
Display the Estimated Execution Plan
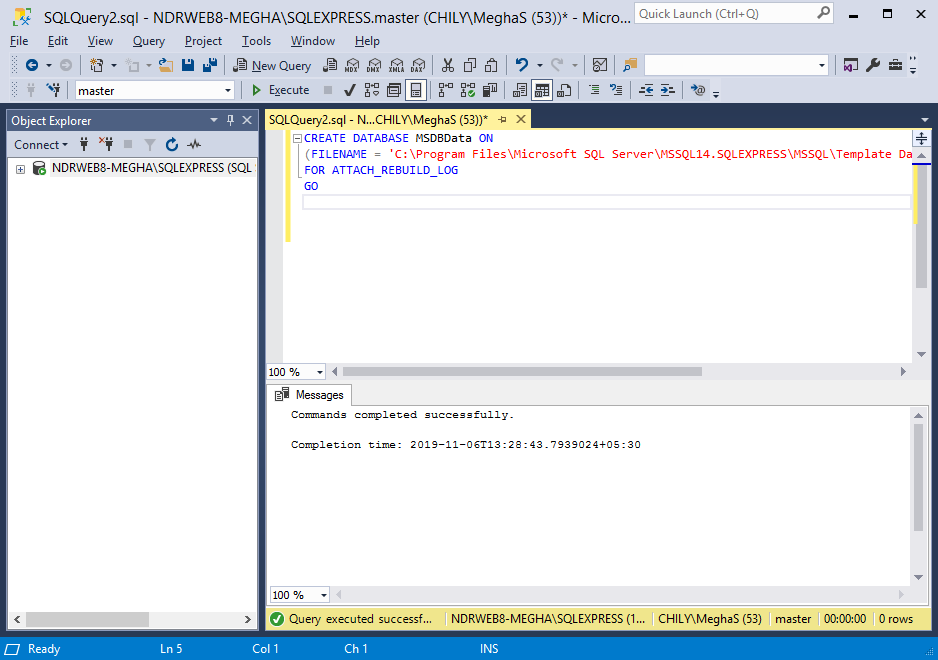371,90
